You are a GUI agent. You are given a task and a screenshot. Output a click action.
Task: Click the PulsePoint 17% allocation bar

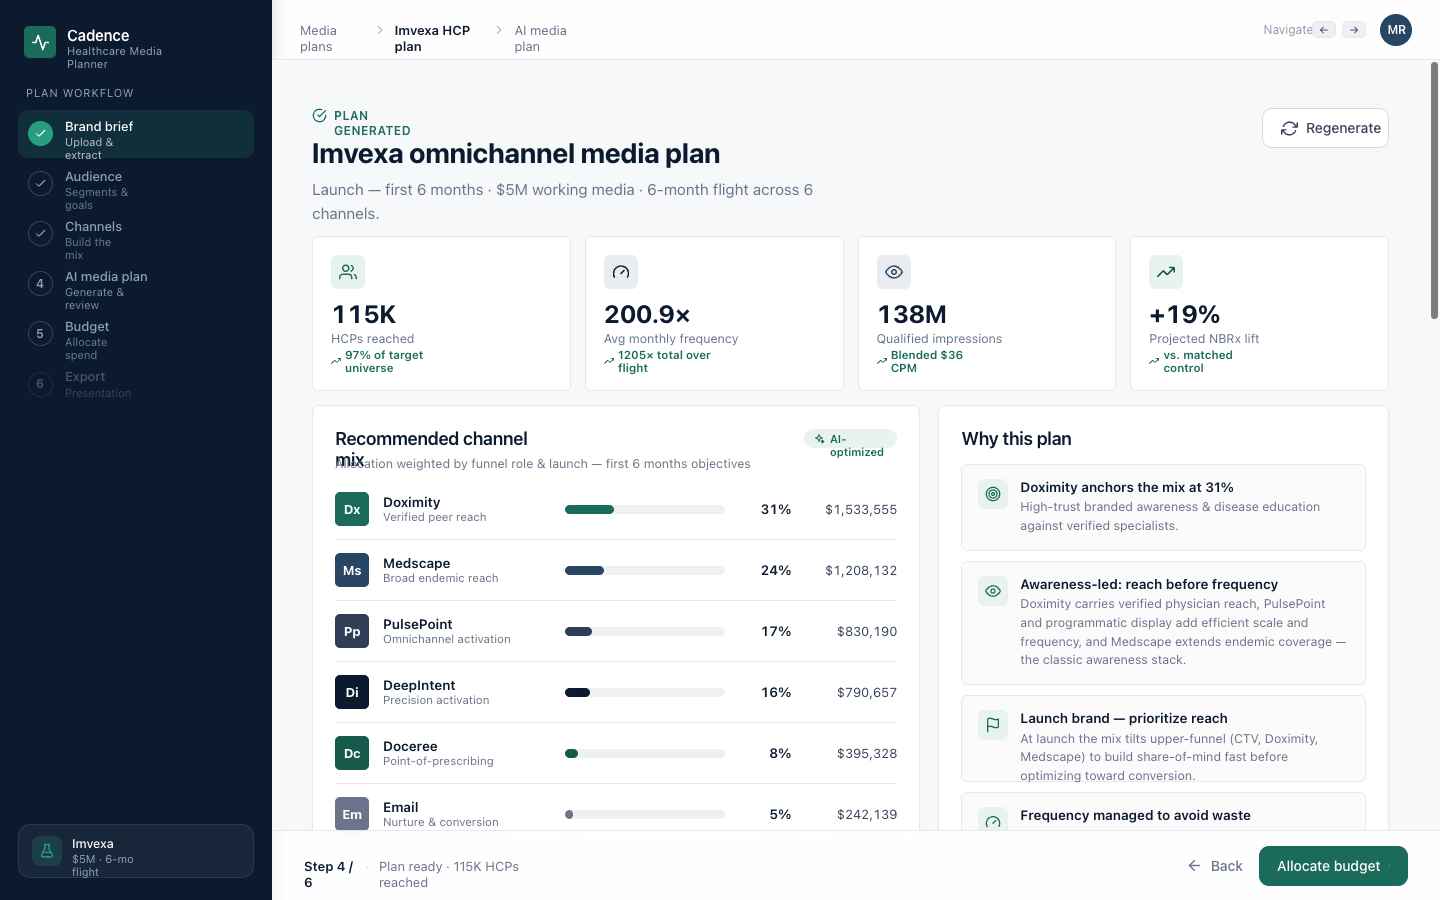click(x=645, y=631)
